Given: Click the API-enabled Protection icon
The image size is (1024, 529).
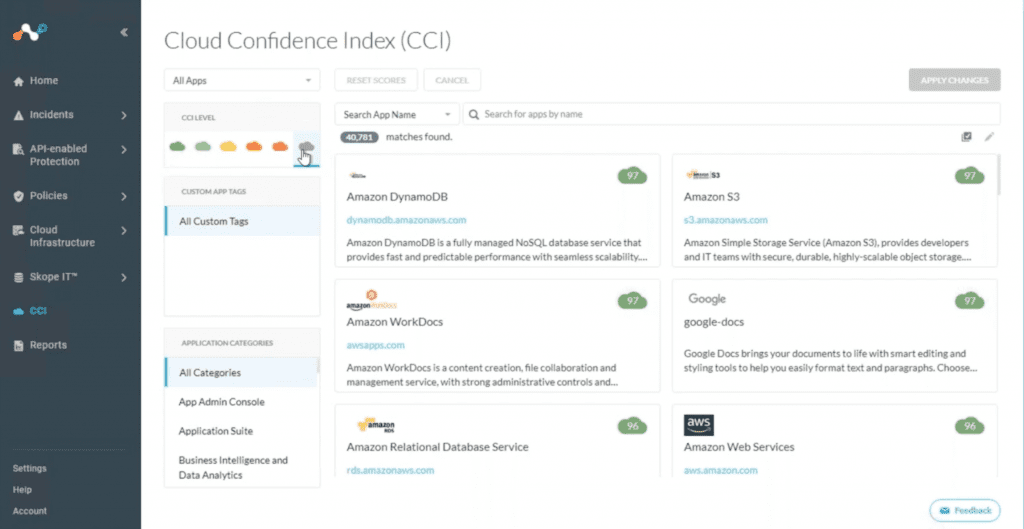Looking at the screenshot, I should [x=18, y=150].
